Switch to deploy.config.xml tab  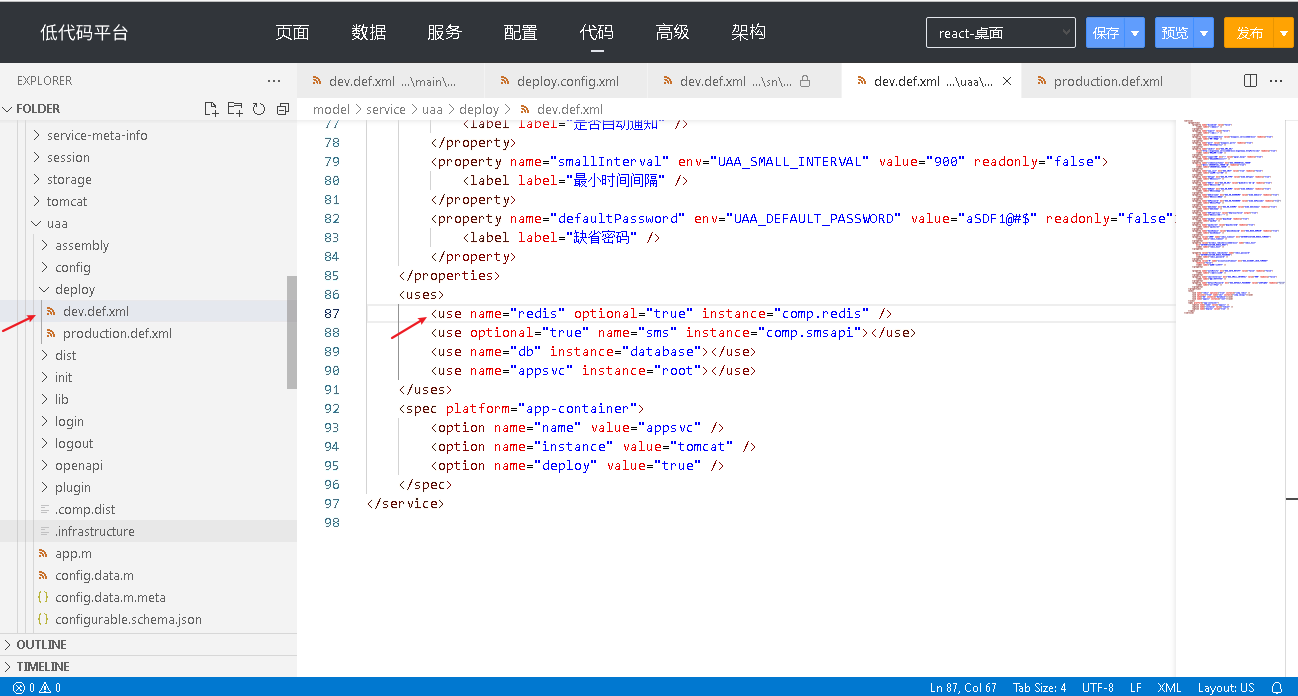pyautogui.click(x=567, y=82)
